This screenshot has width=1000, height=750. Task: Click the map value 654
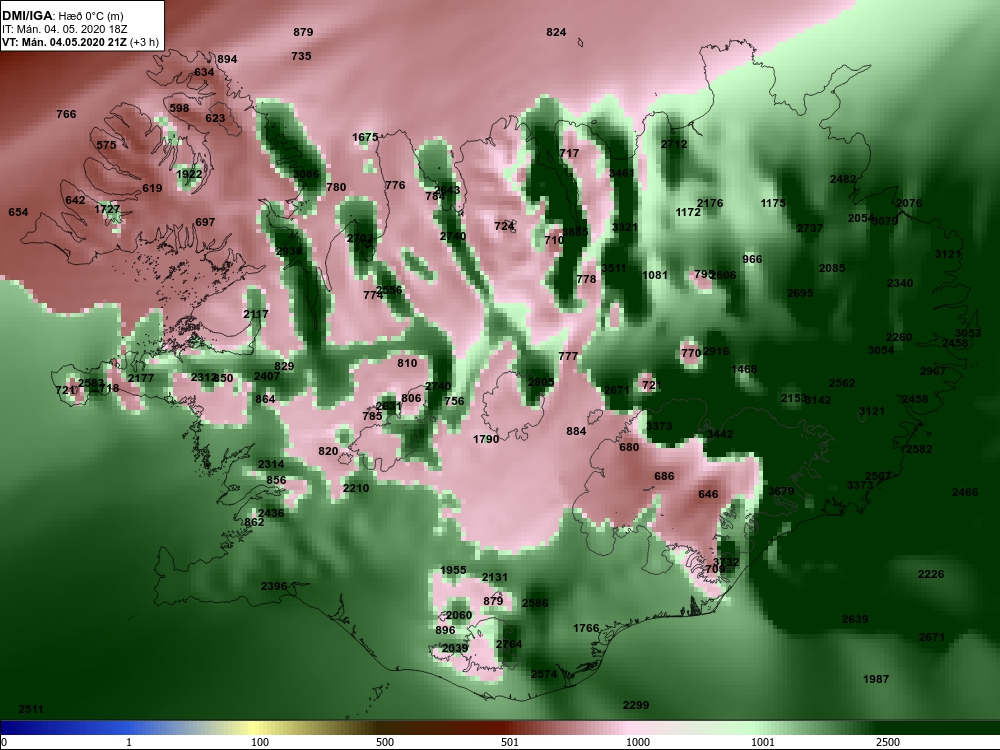tap(18, 212)
